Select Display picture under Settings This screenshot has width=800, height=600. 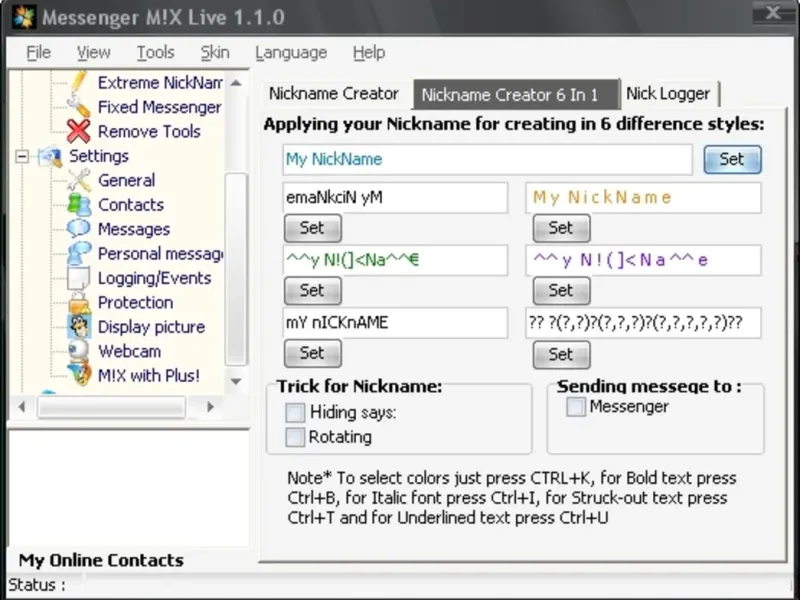(x=151, y=327)
